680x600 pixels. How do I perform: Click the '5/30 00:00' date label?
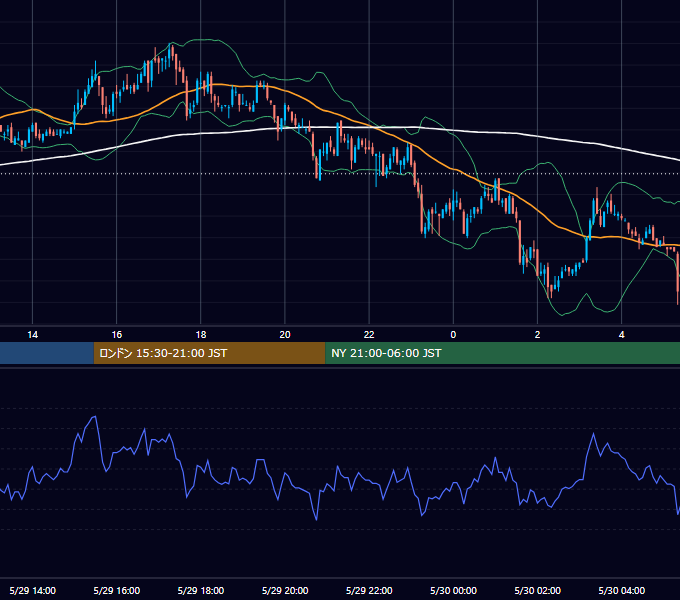coord(453,590)
